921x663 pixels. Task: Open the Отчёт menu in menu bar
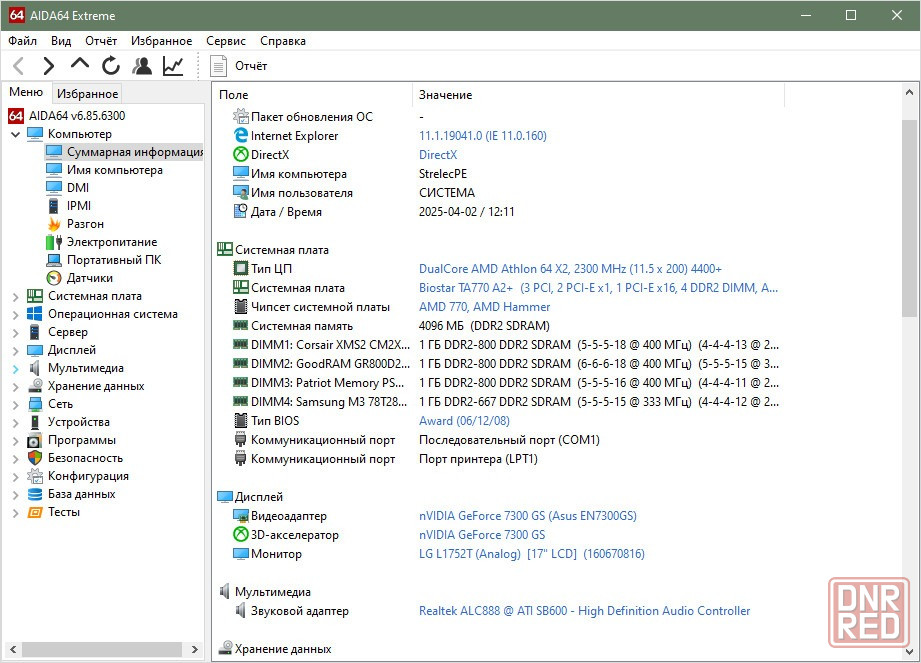point(101,41)
